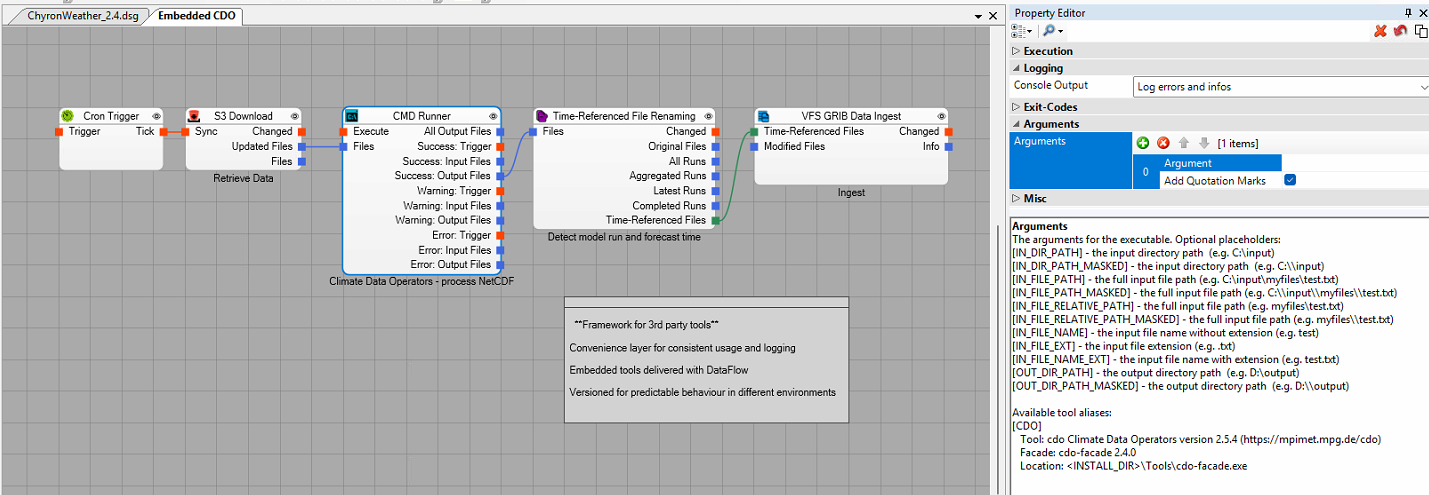The width and height of the screenshot is (1429, 495).
Task: Click the Argument value input field
Action: tap(1355, 163)
